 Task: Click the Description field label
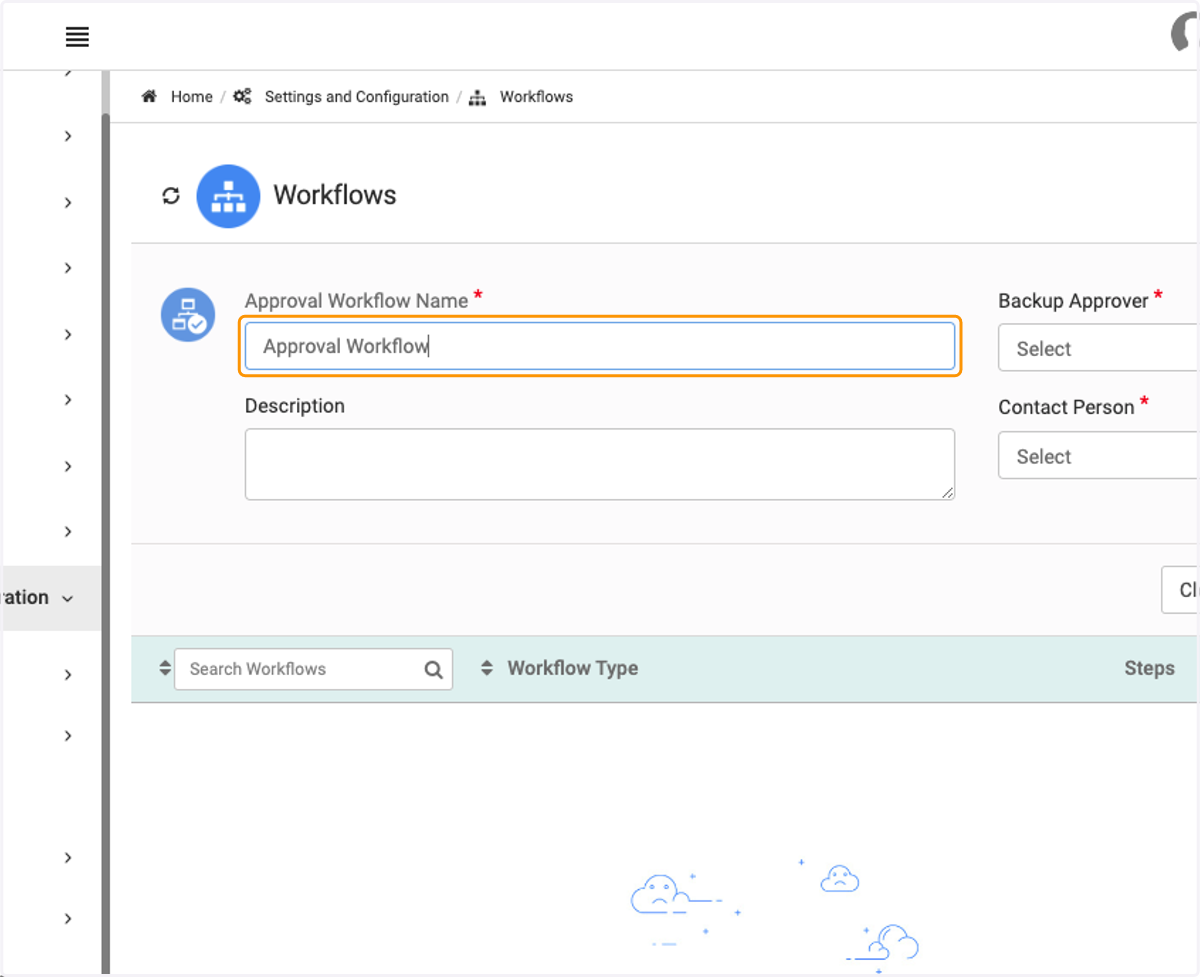(295, 406)
